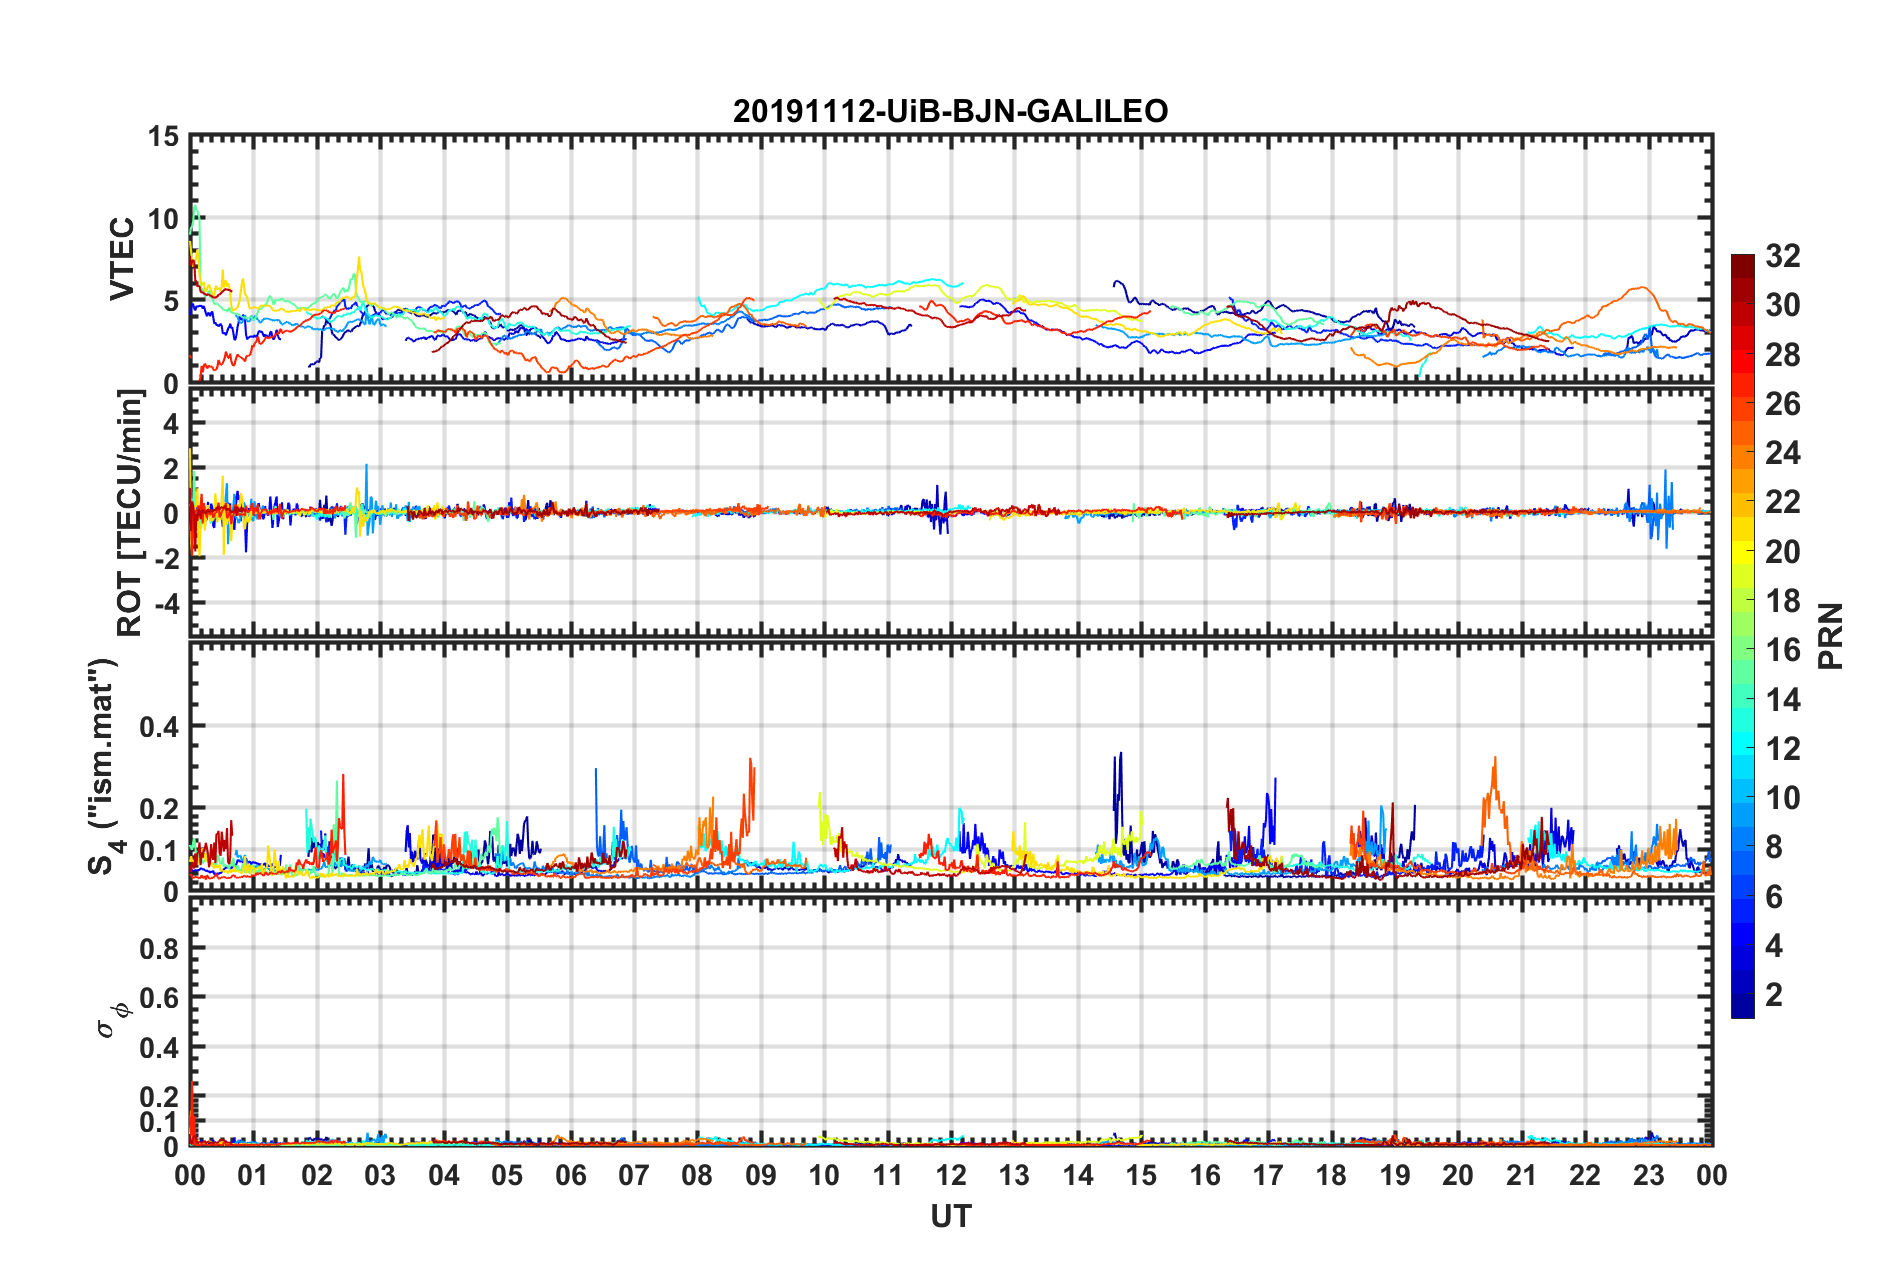Click colorbar tick value 28
Image resolution: width=1902 pixels, height=1272 pixels.
(1782, 355)
